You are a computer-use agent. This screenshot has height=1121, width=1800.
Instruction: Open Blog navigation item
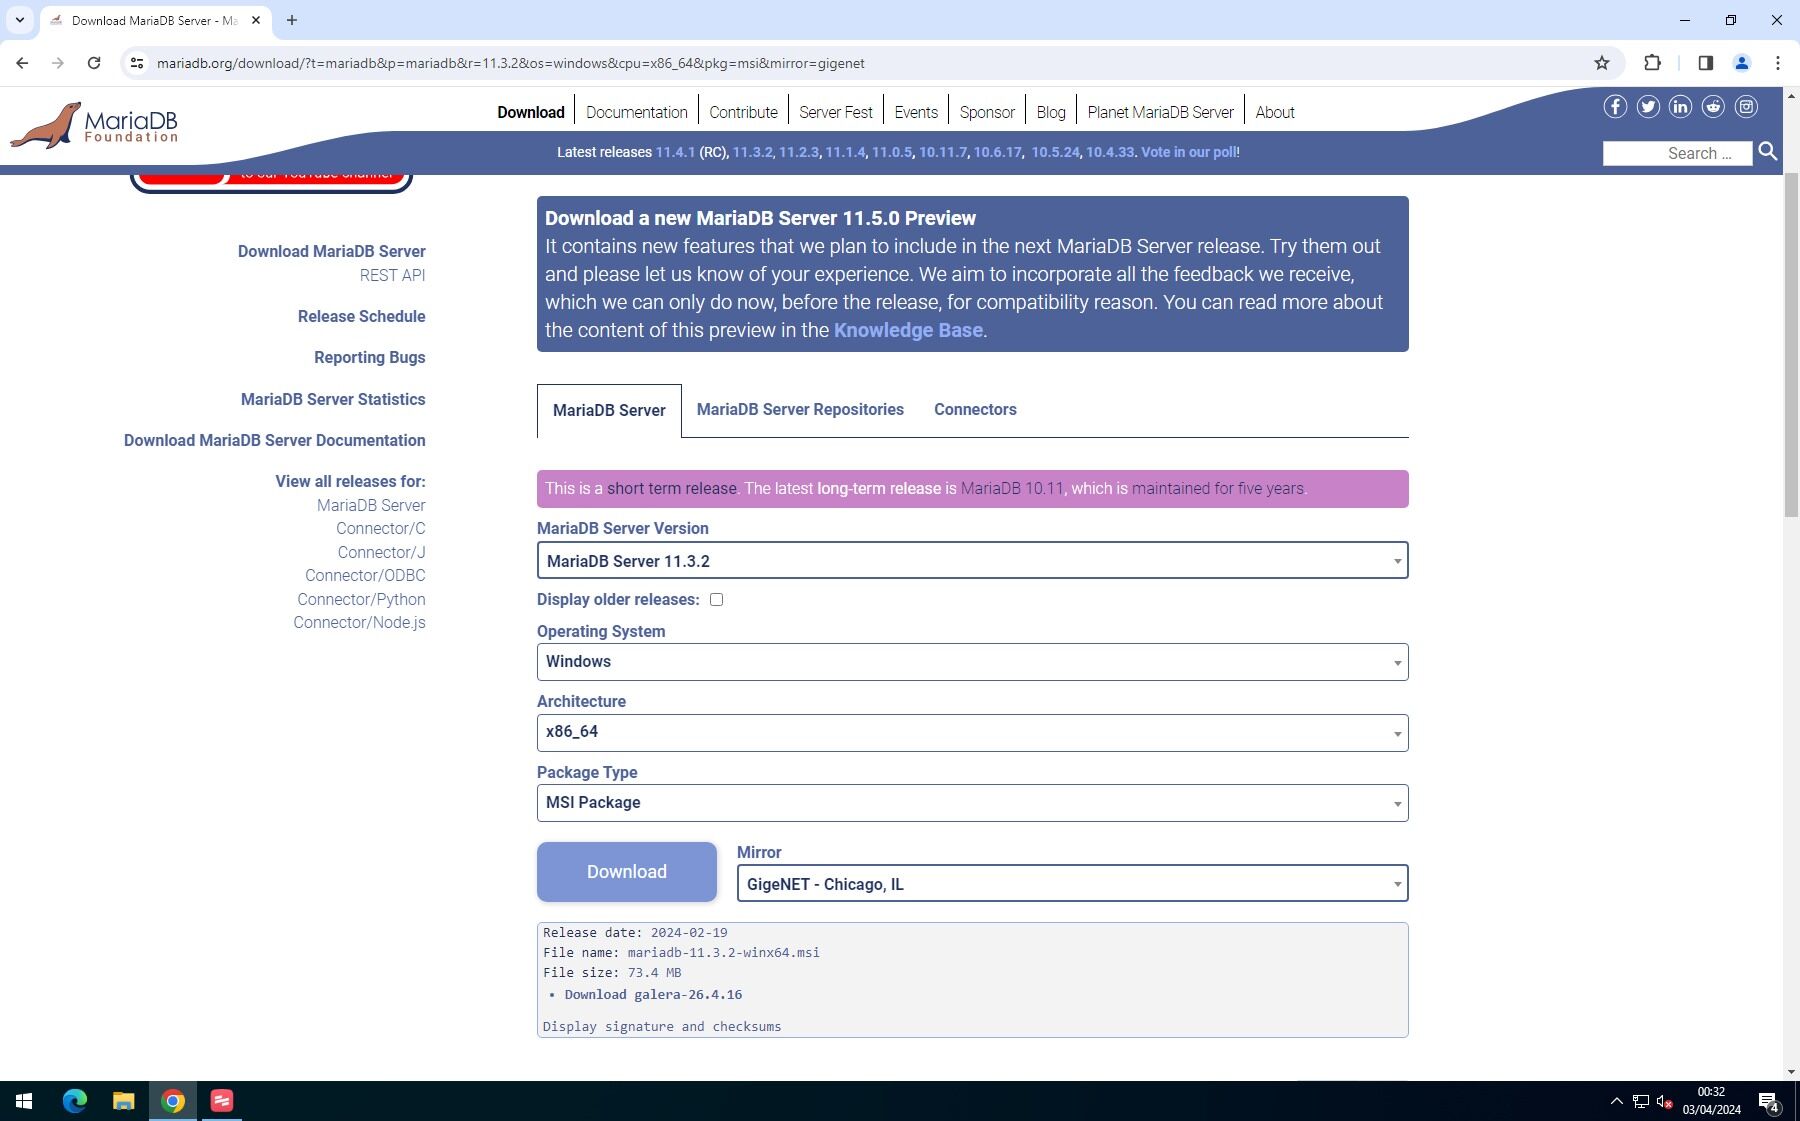click(x=1051, y=112)
